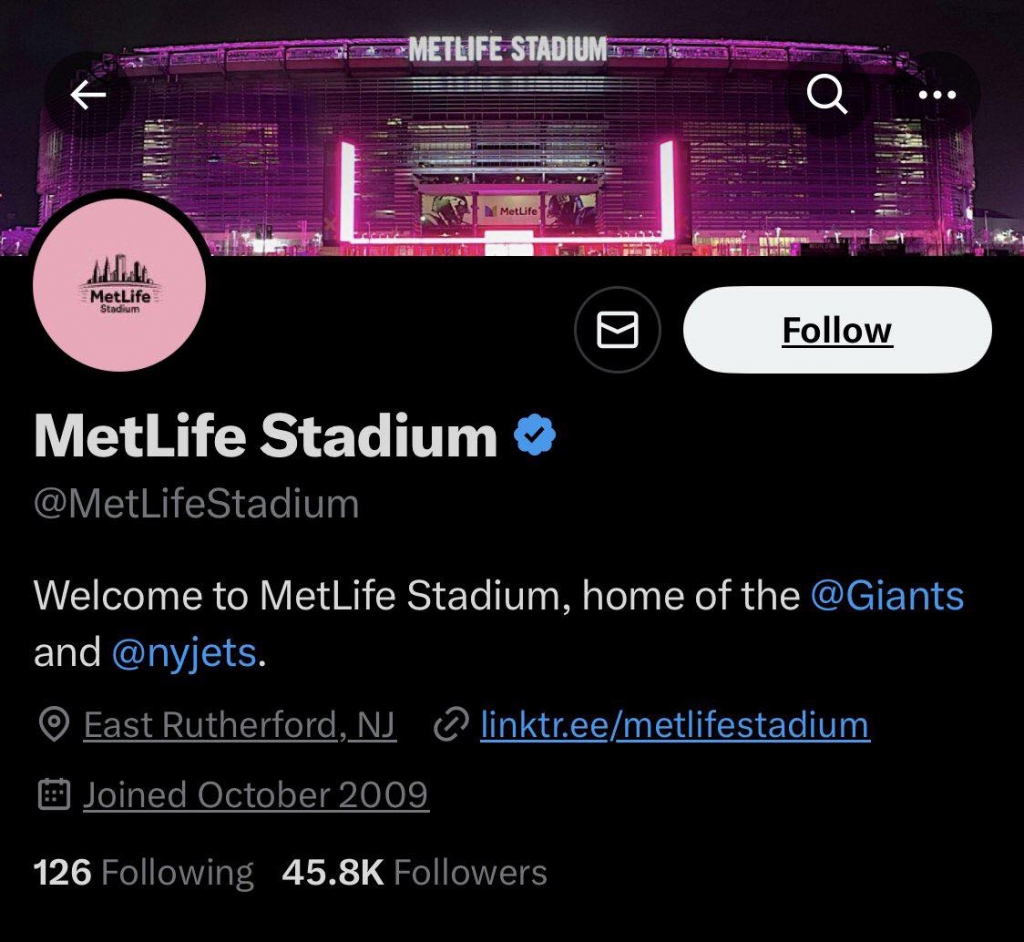Click the @MetLifeStadium handle
This screenshot has height=942, width=1024.
click(196, 503)
